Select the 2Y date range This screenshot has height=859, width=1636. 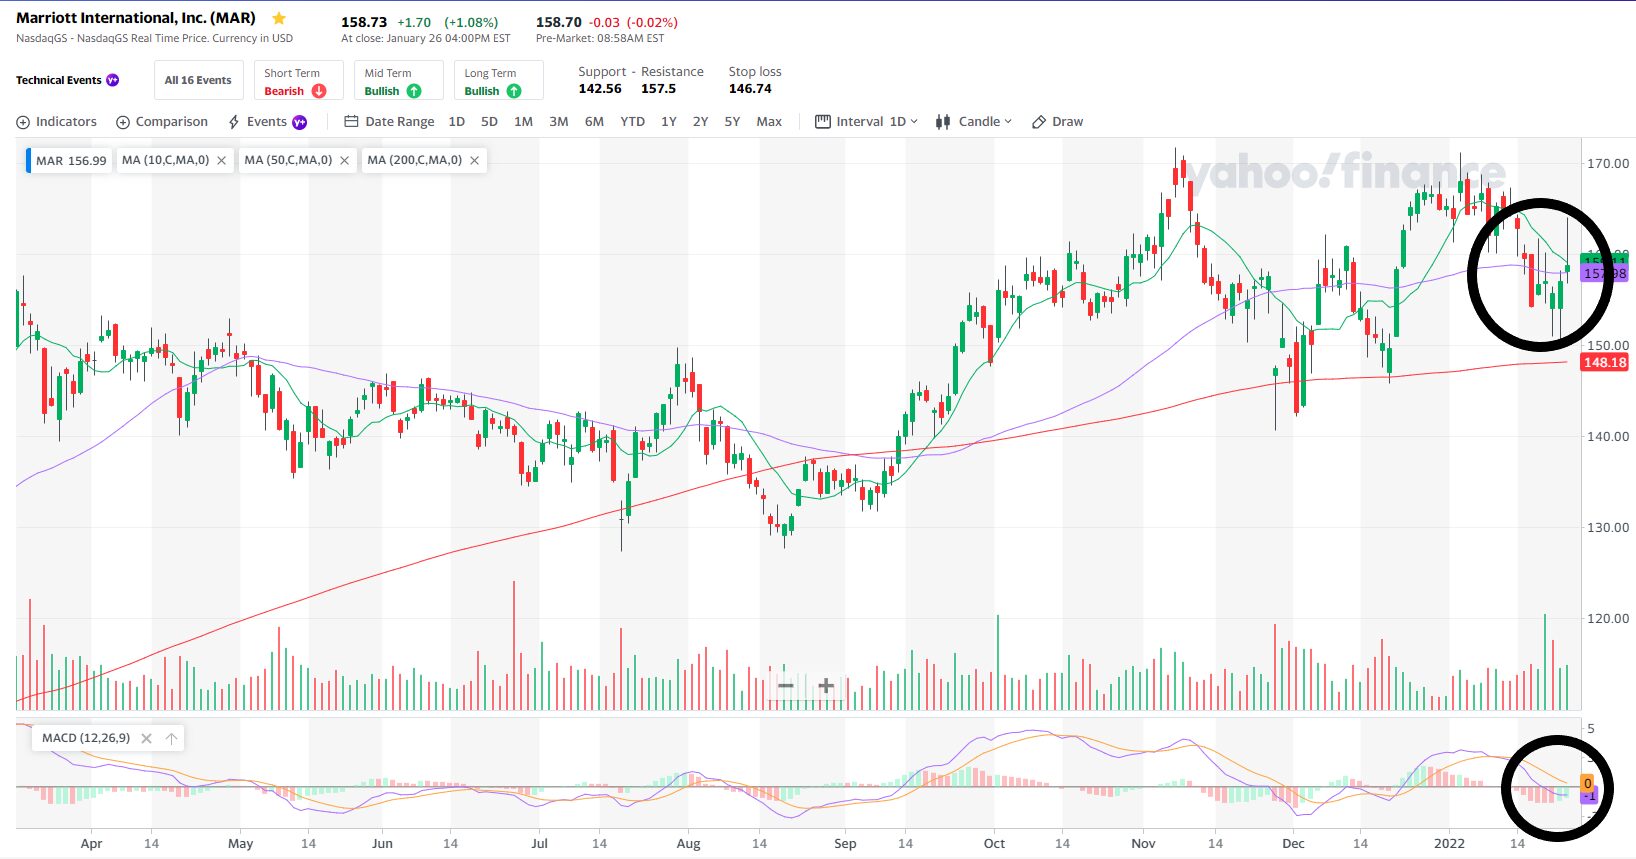(701, 122)
